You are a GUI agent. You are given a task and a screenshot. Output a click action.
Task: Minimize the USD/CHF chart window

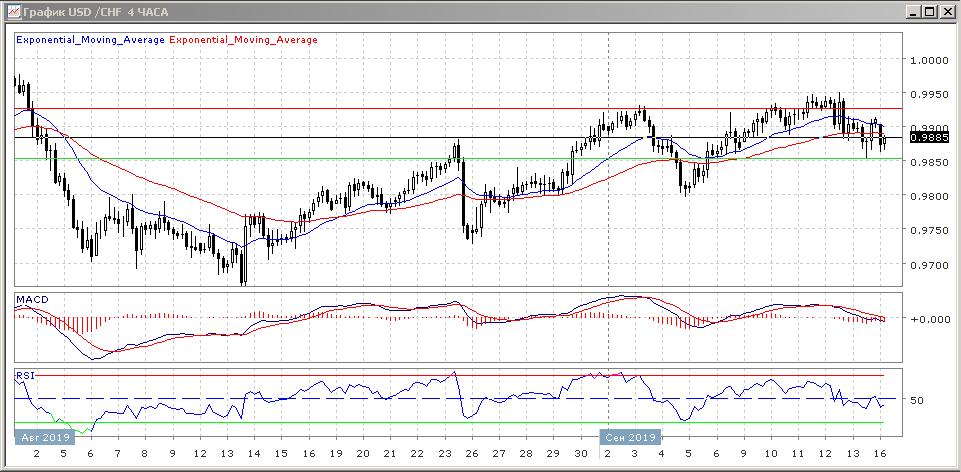[x=913, y=12]
